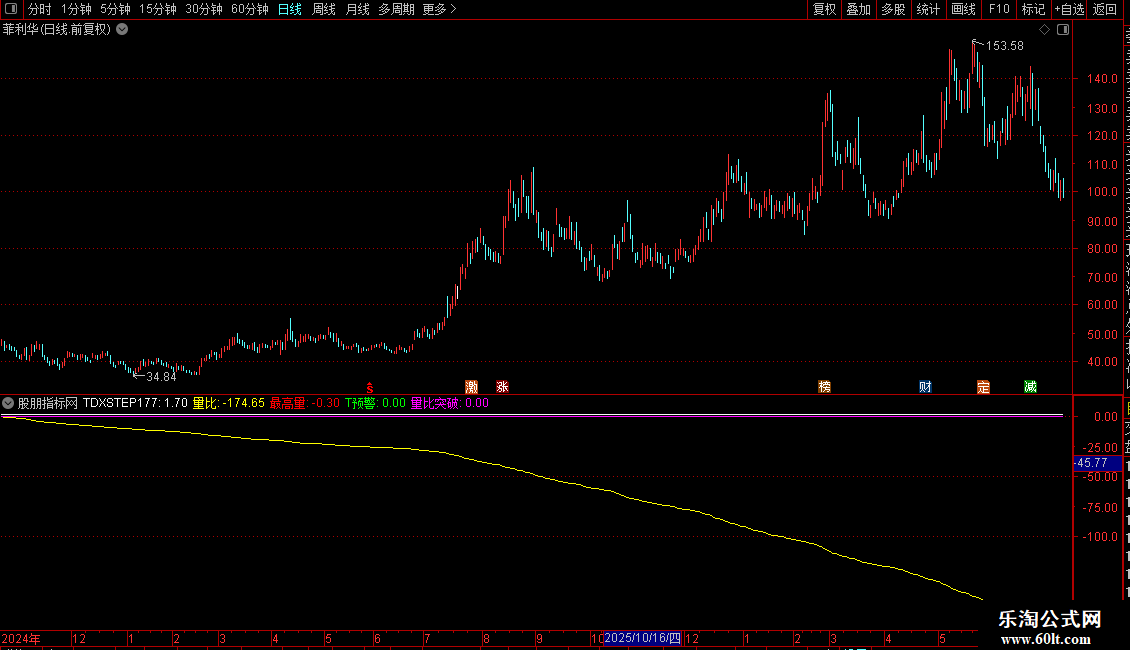The image size is (1130, 650).
Task: Switch to 30分钟 period
Action: (204, 9)
